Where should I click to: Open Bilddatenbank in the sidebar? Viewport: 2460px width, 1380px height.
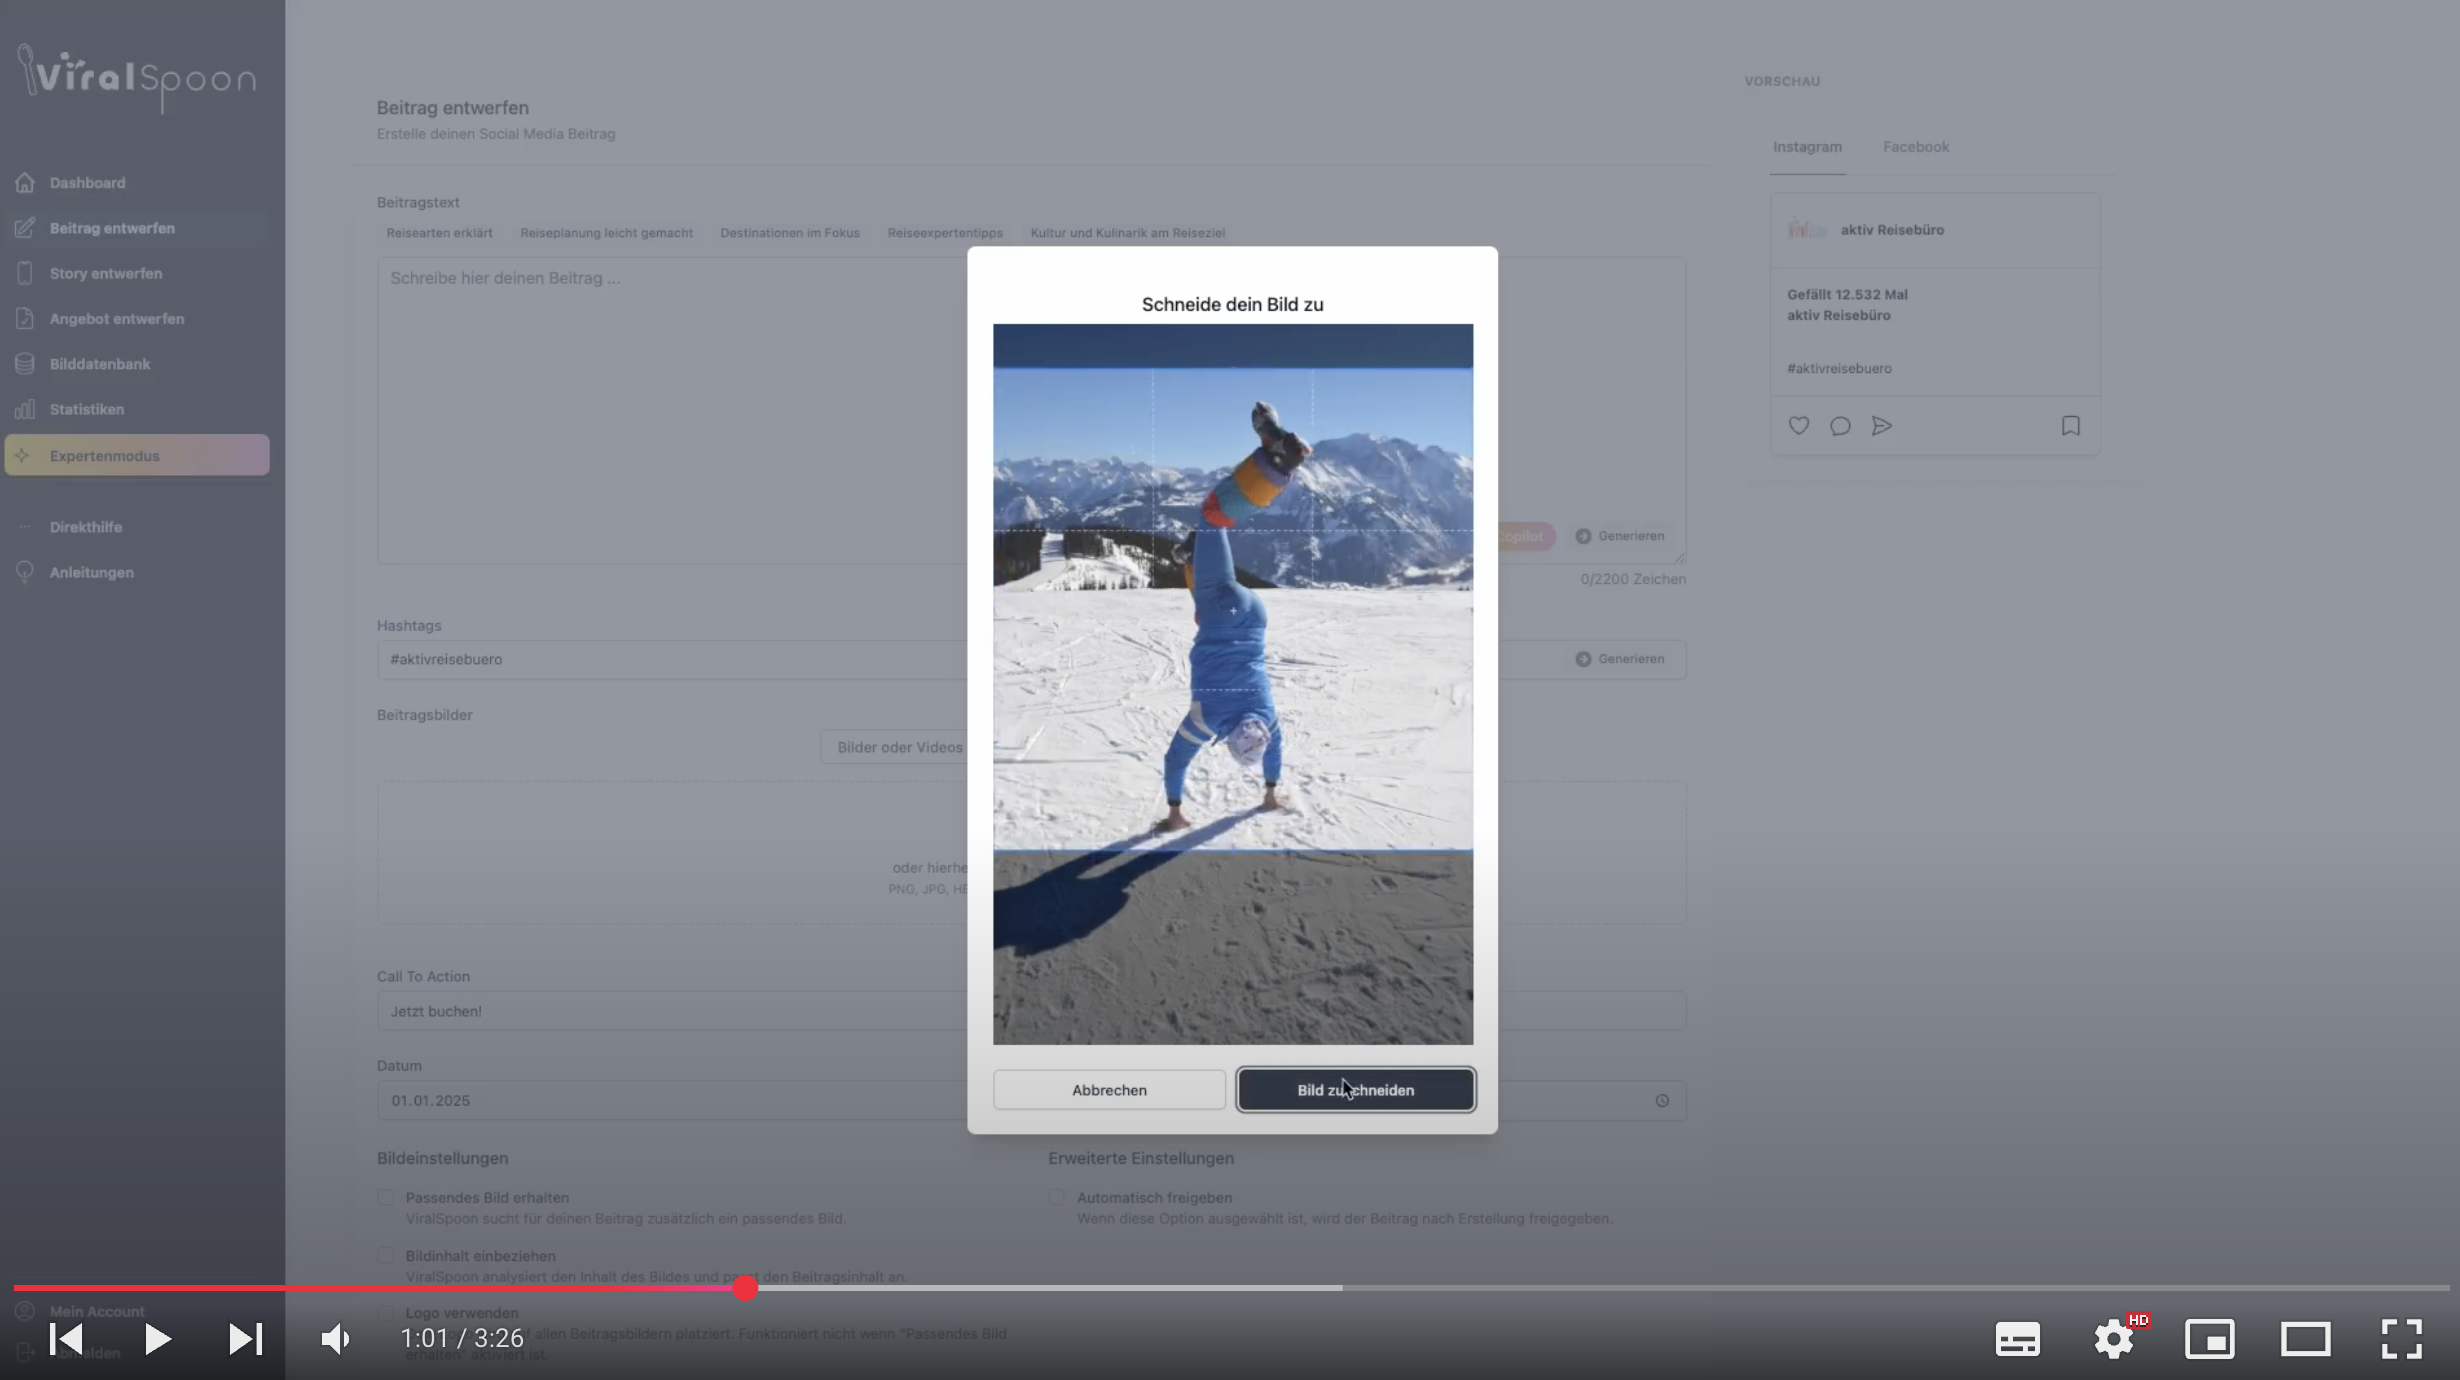(x=99, y=364)
